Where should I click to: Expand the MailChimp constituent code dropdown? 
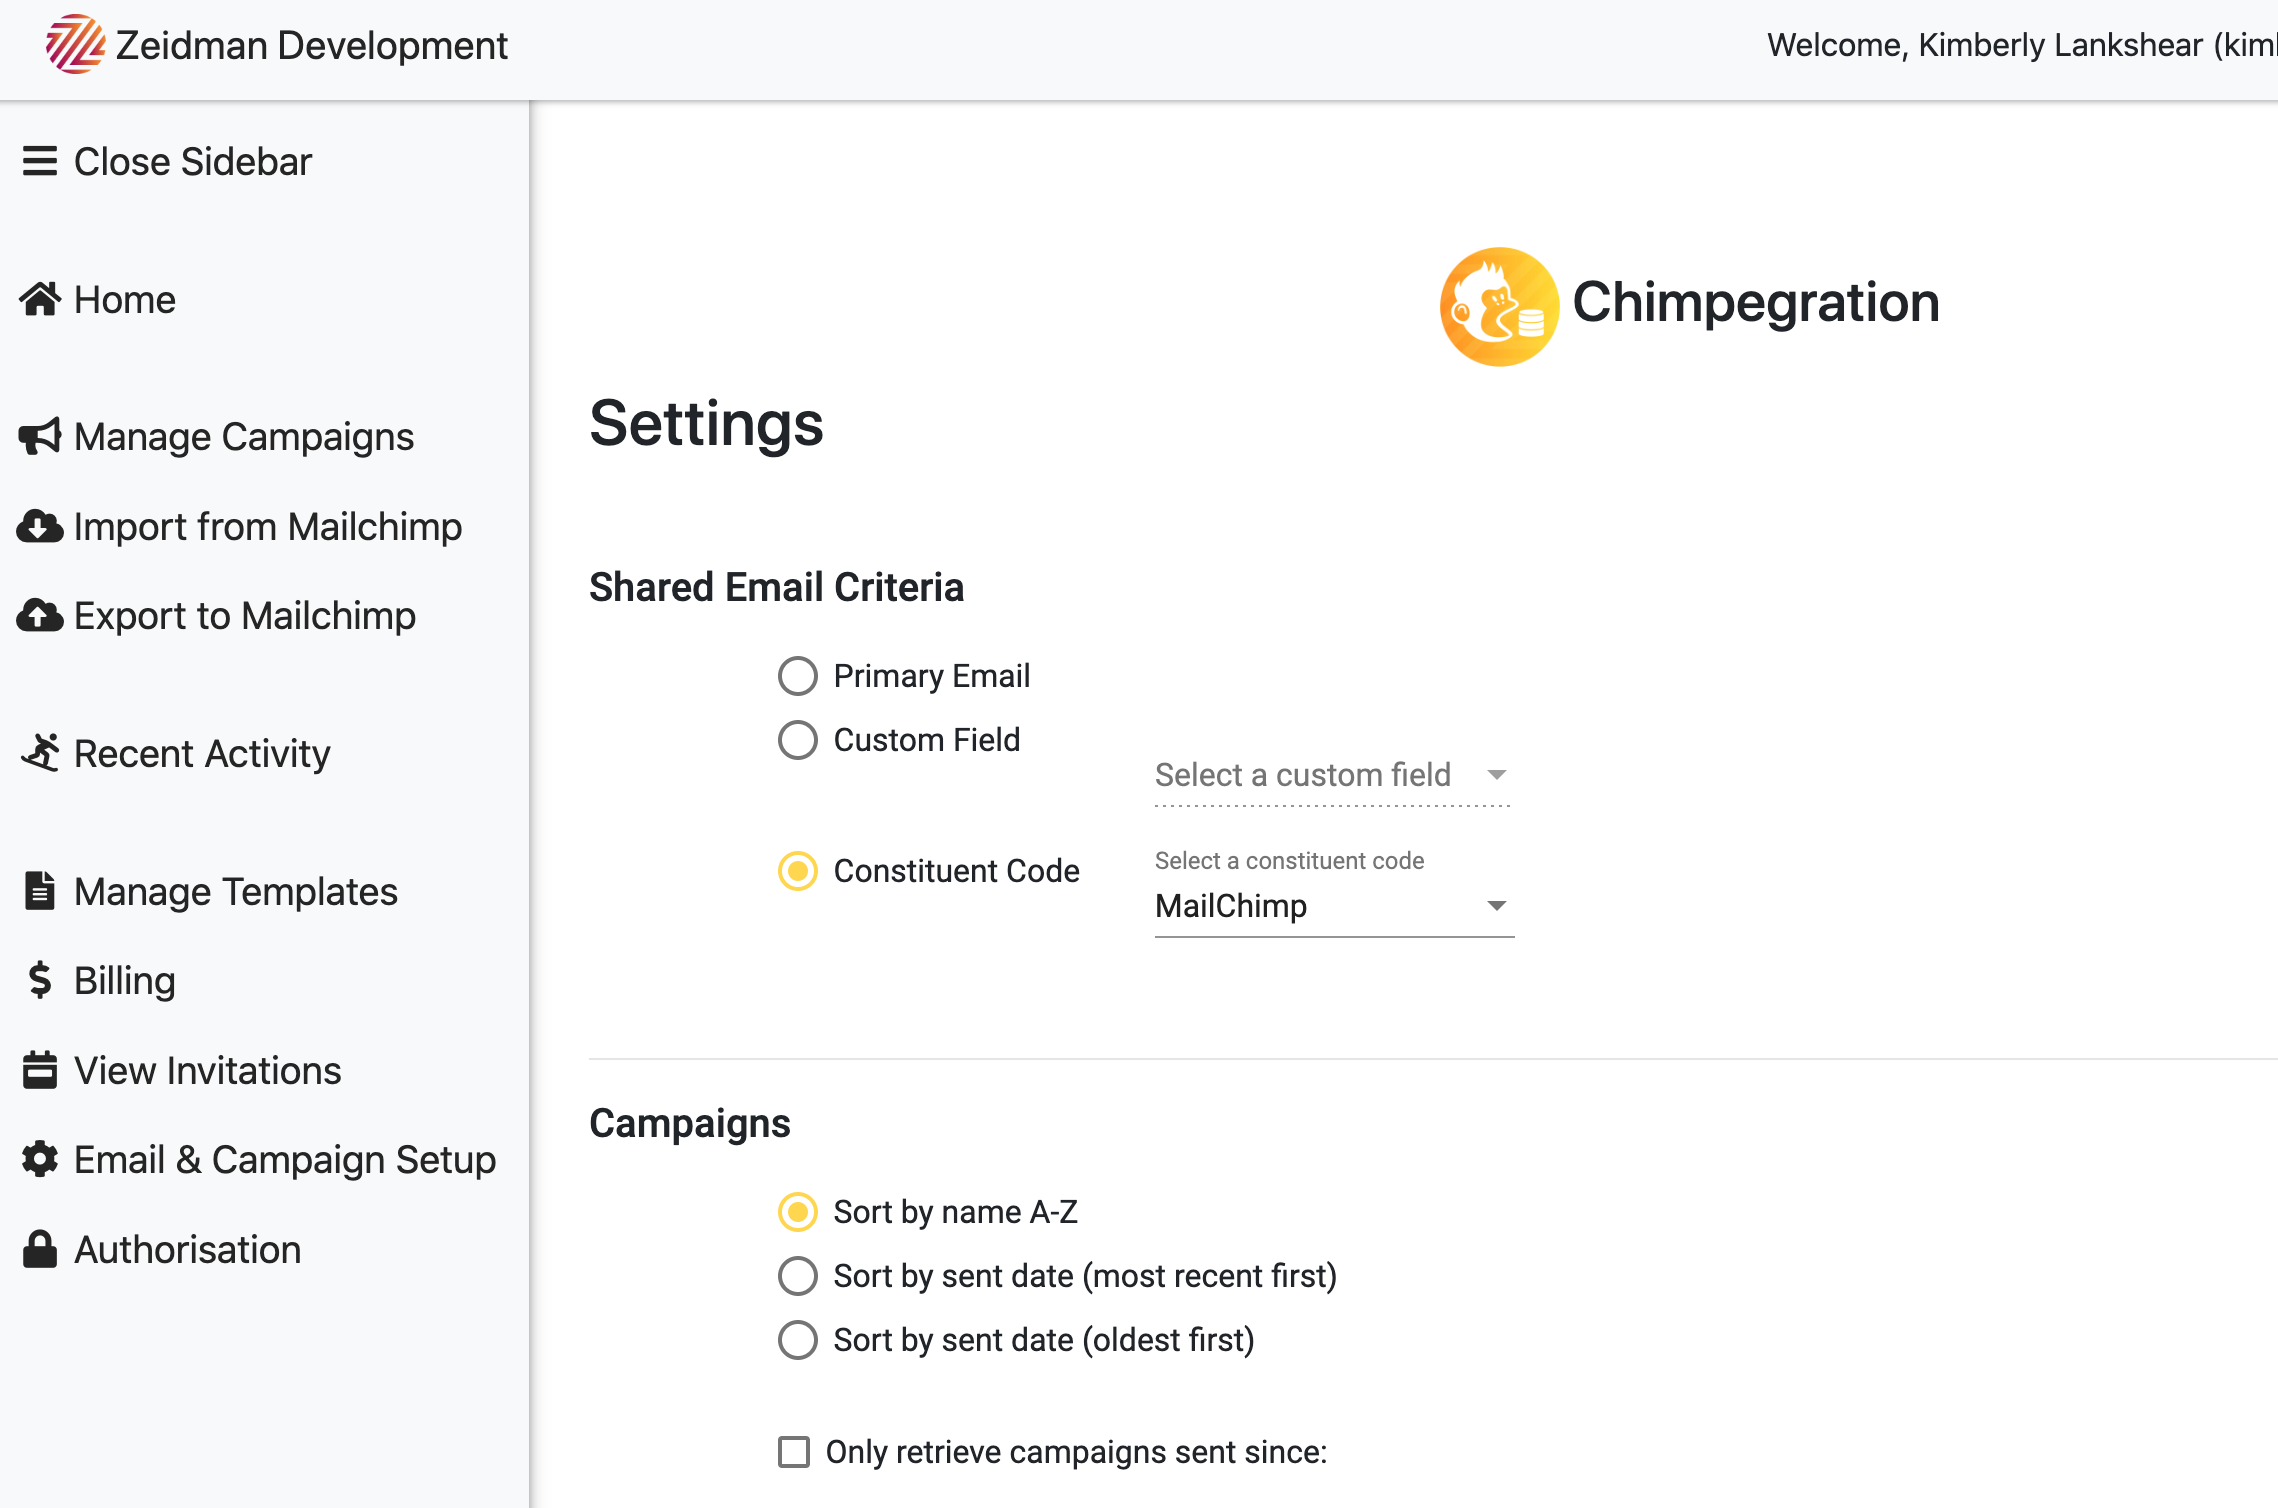point(1335,906)
